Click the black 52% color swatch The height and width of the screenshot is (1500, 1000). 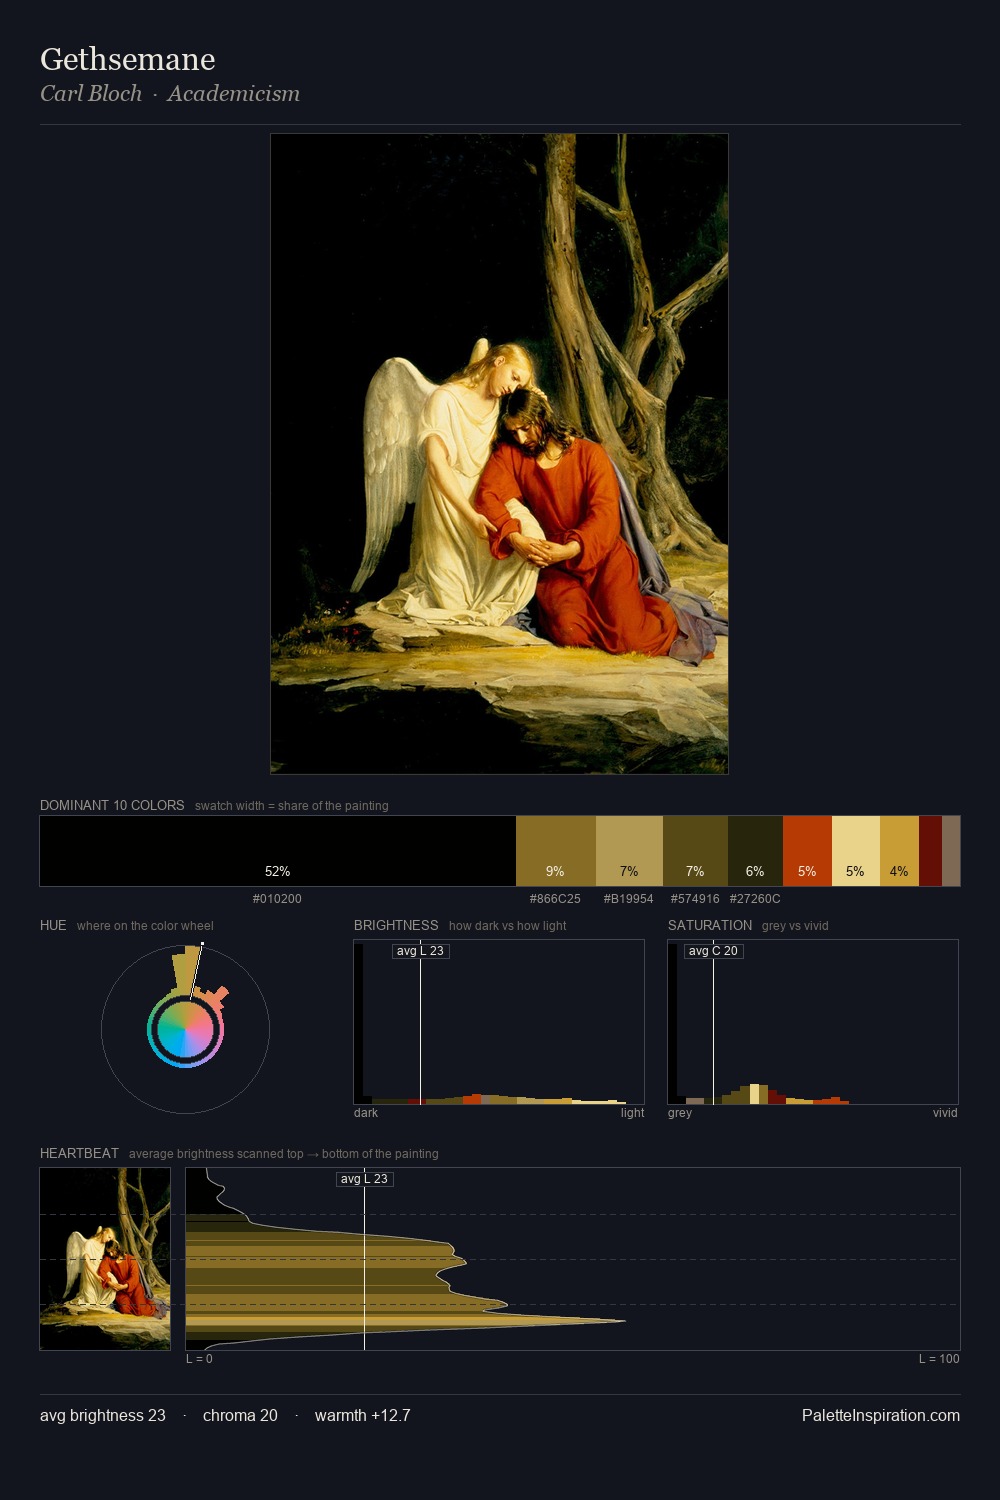coord(278,851)
